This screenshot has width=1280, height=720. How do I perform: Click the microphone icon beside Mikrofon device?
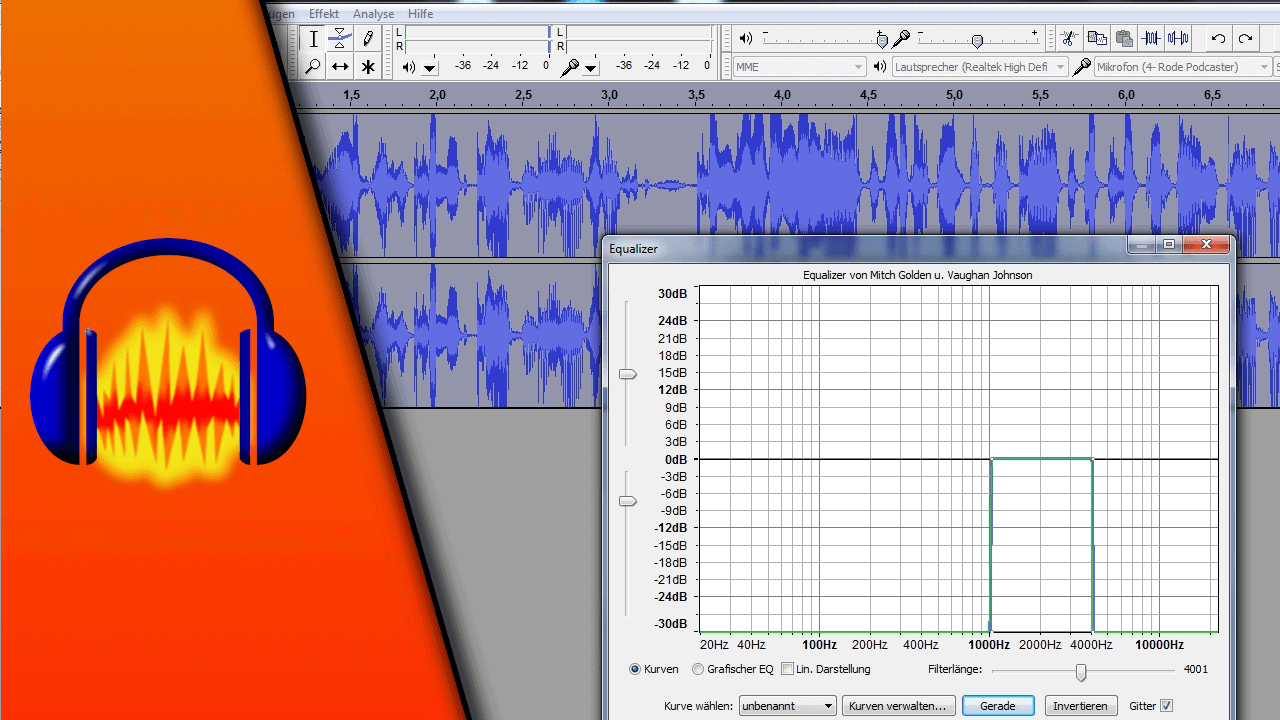click(1081, 67)
